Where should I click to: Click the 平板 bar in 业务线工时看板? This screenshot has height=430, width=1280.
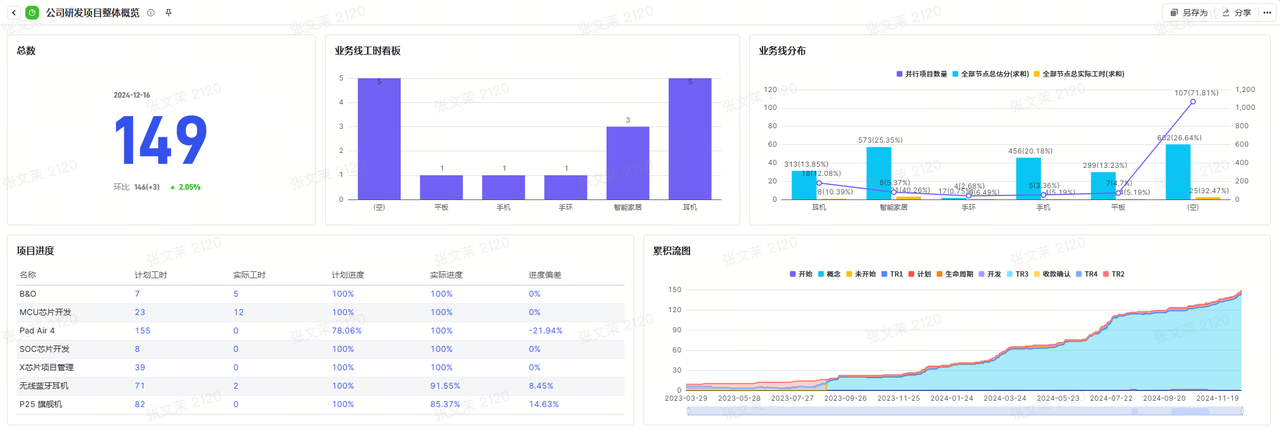tap(441, 187)
